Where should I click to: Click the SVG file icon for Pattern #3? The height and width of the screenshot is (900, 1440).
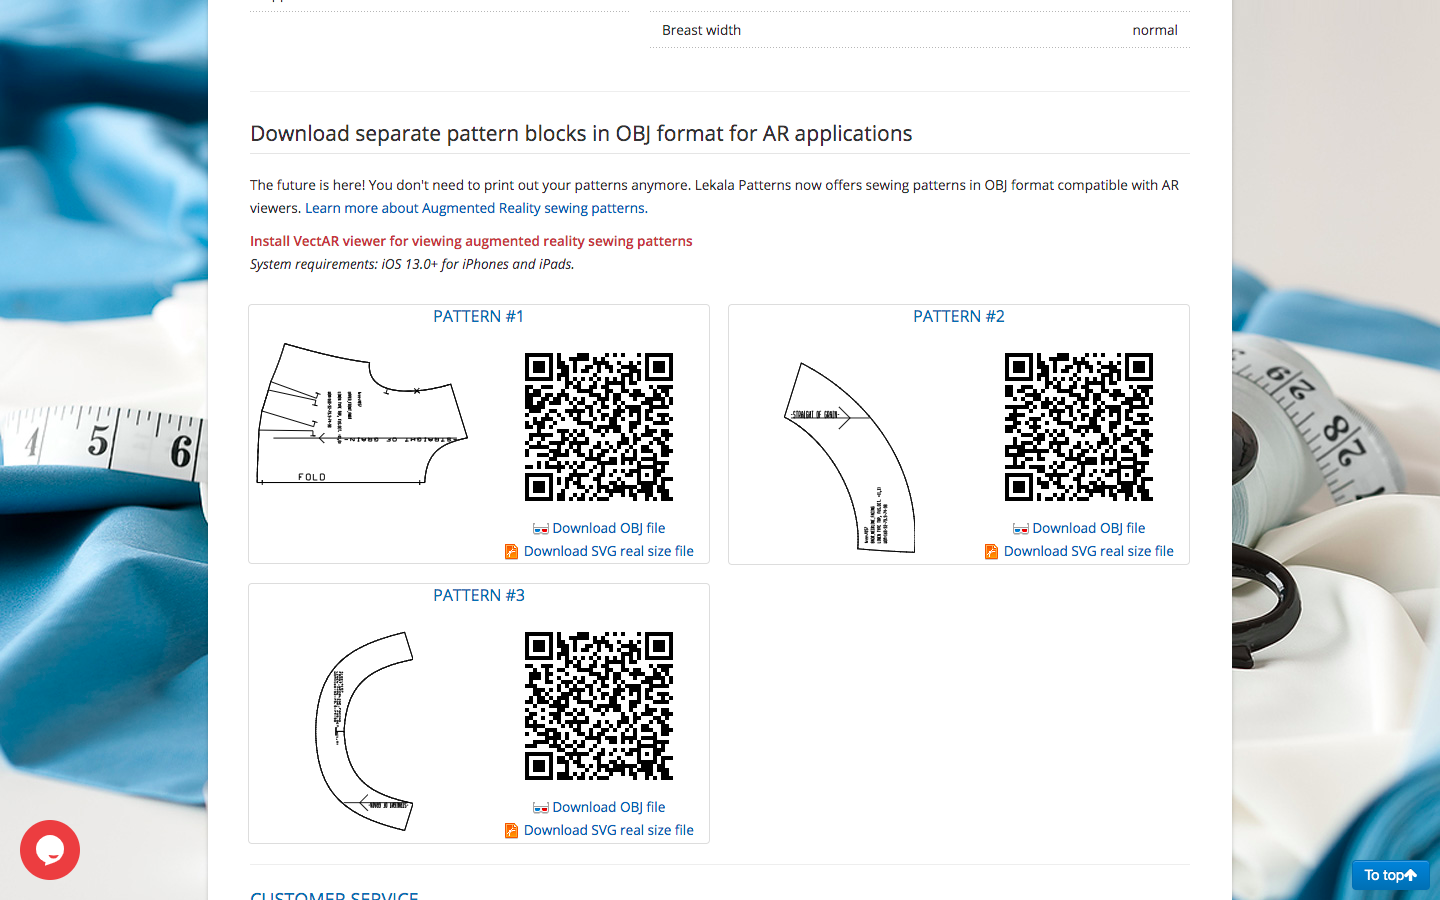(511, 831)
